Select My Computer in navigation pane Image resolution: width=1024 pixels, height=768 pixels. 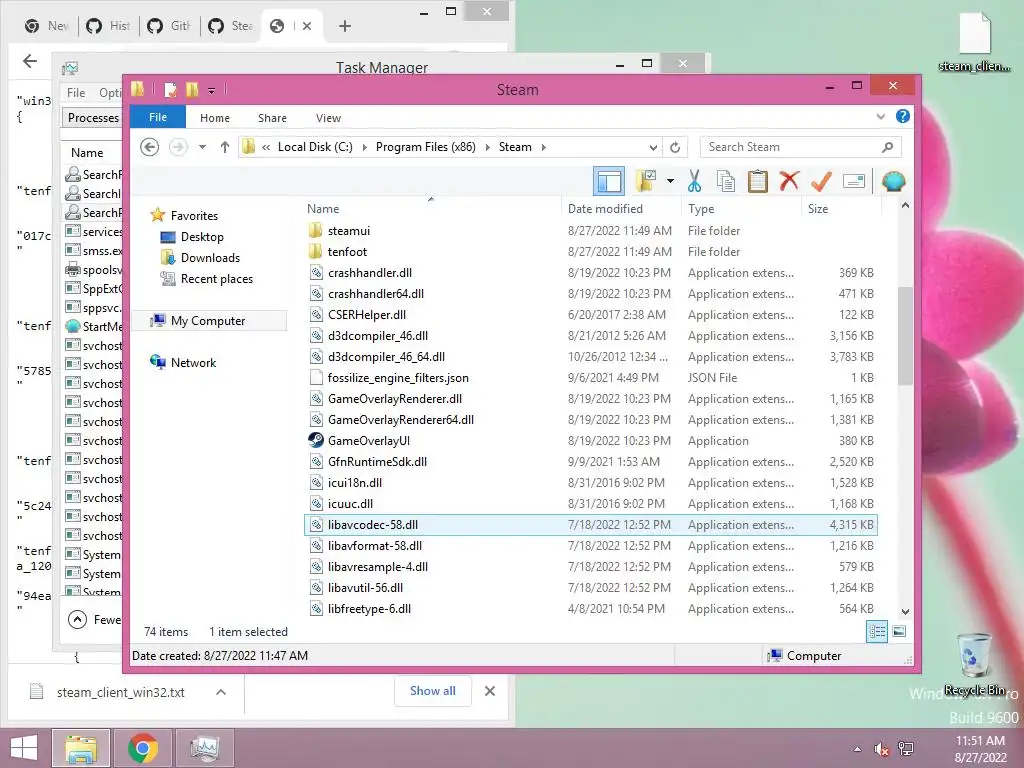[209, 321]
